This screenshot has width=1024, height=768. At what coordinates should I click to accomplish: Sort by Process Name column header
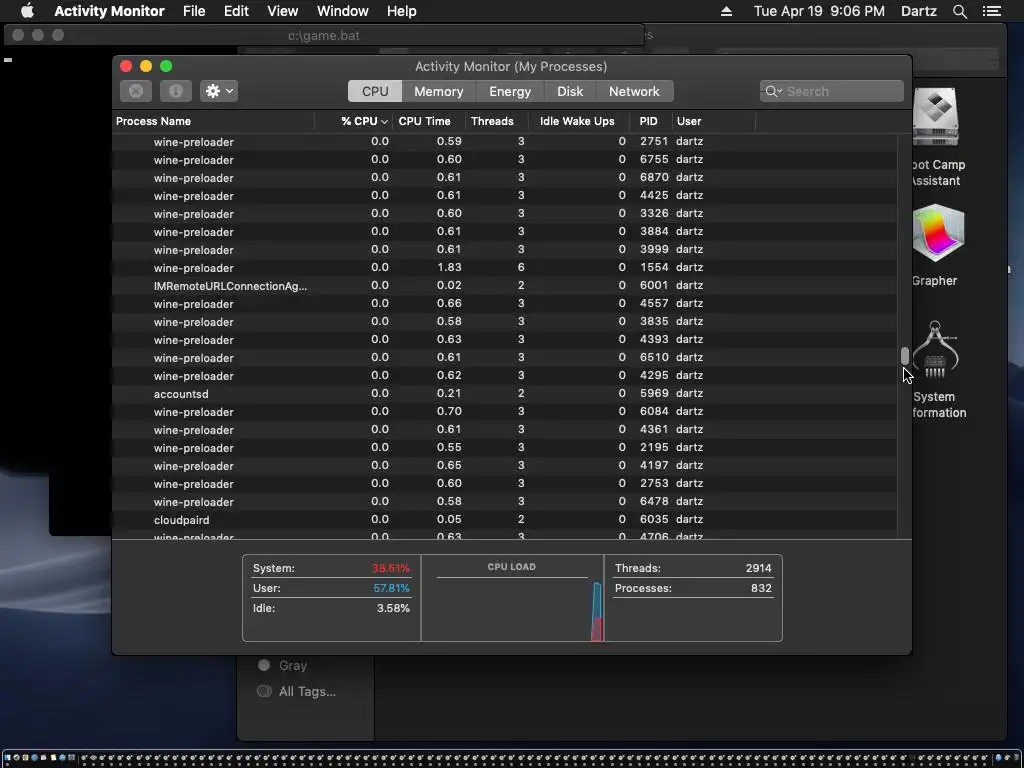click(214, 121)
